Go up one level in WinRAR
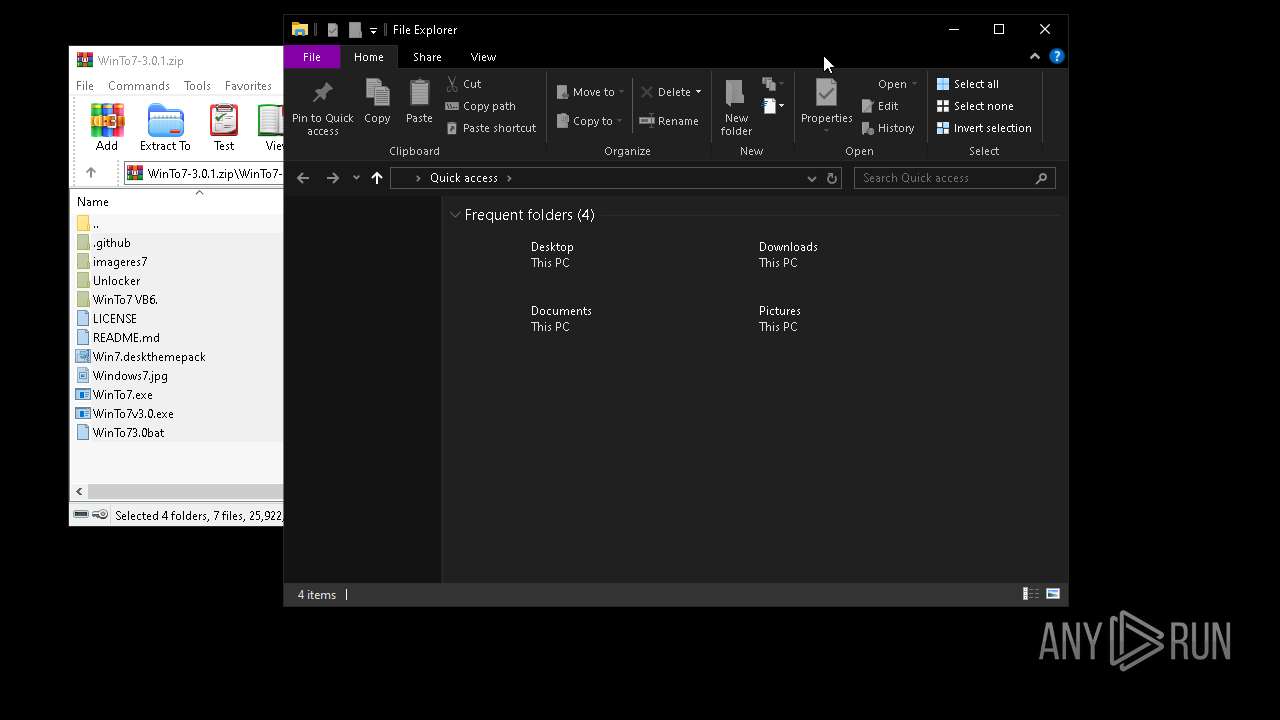Viewport: 1280px width, 720px height. [x=91, y=173]
